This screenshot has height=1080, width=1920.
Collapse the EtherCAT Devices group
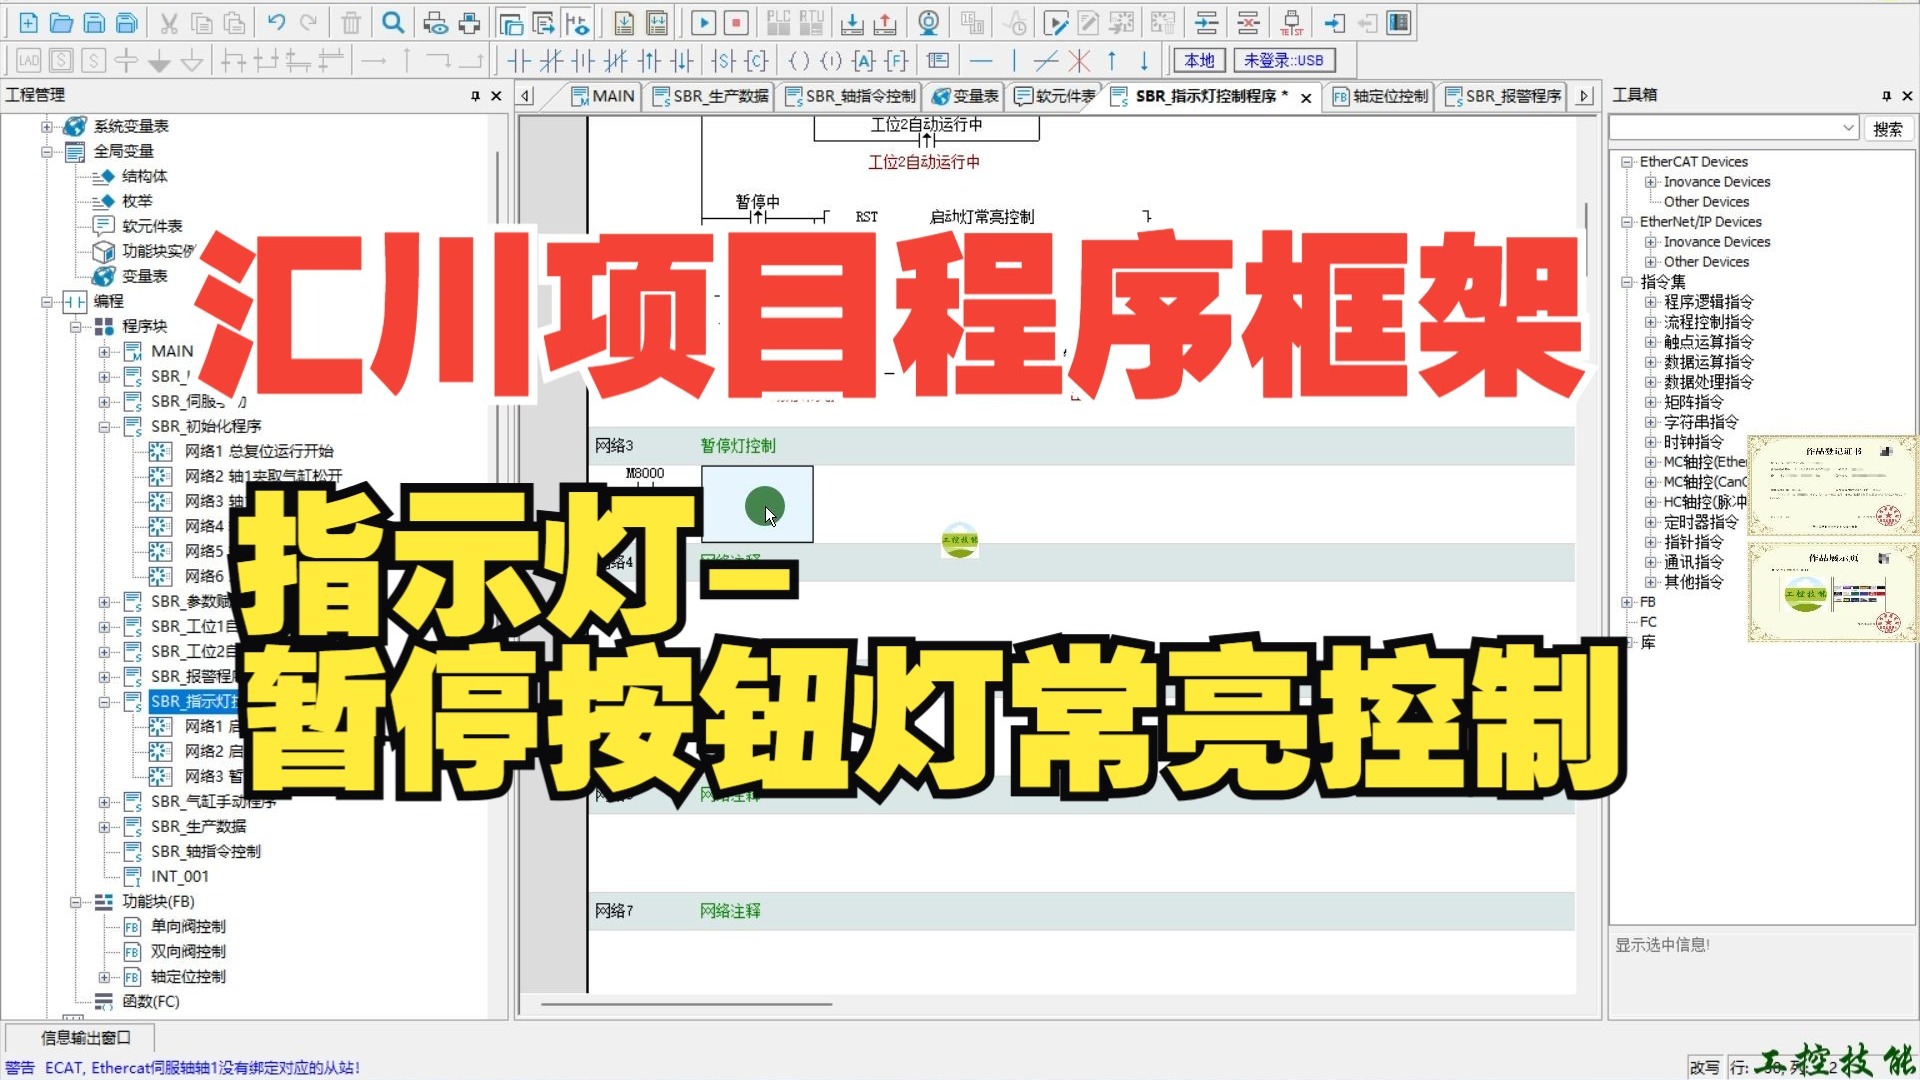point(1627,162)
